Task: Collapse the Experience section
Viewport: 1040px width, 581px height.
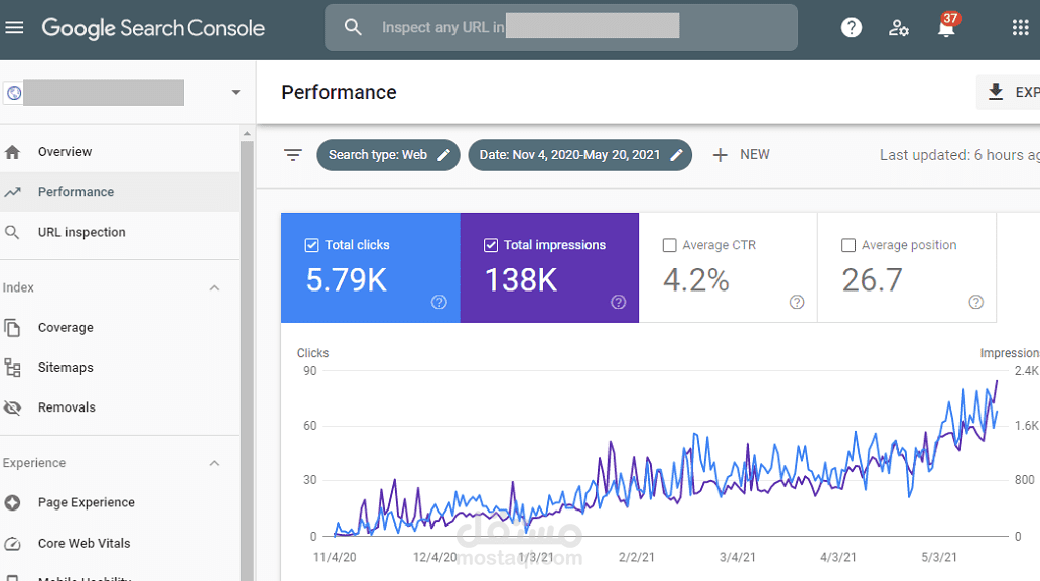Action: (x=214, y=463)
